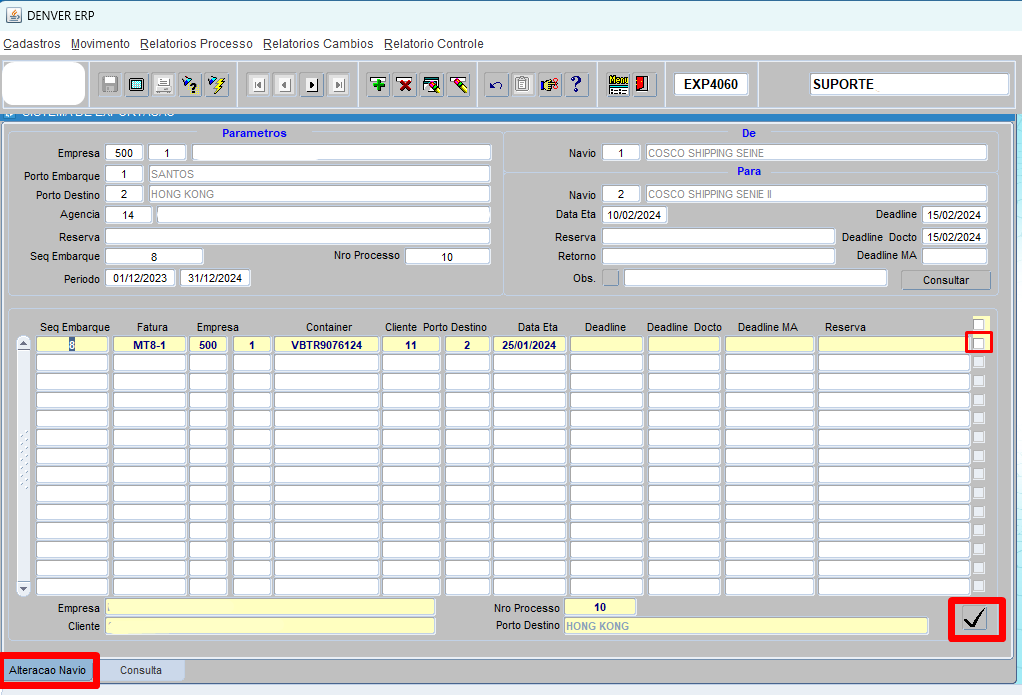The image size is (1022, 695).
Task: Go to previous record arrow icon
Action: [285, 85]
